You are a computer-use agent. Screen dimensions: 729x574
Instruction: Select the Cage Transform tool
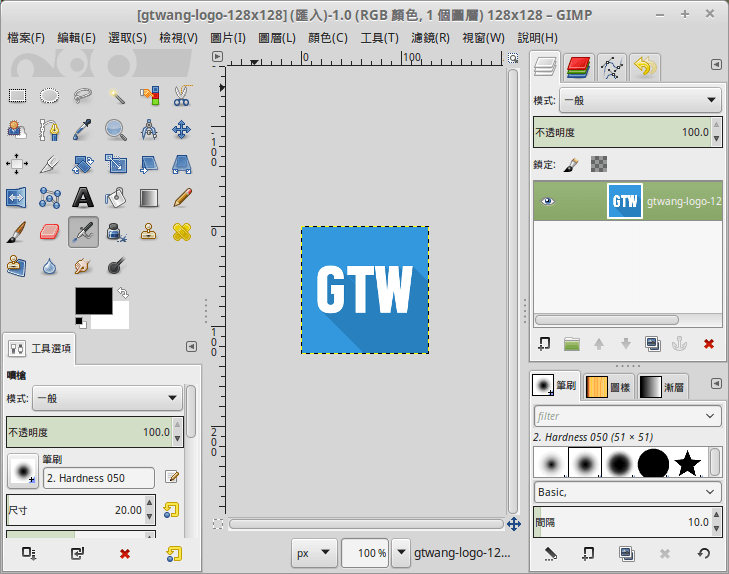coord(49,198)
